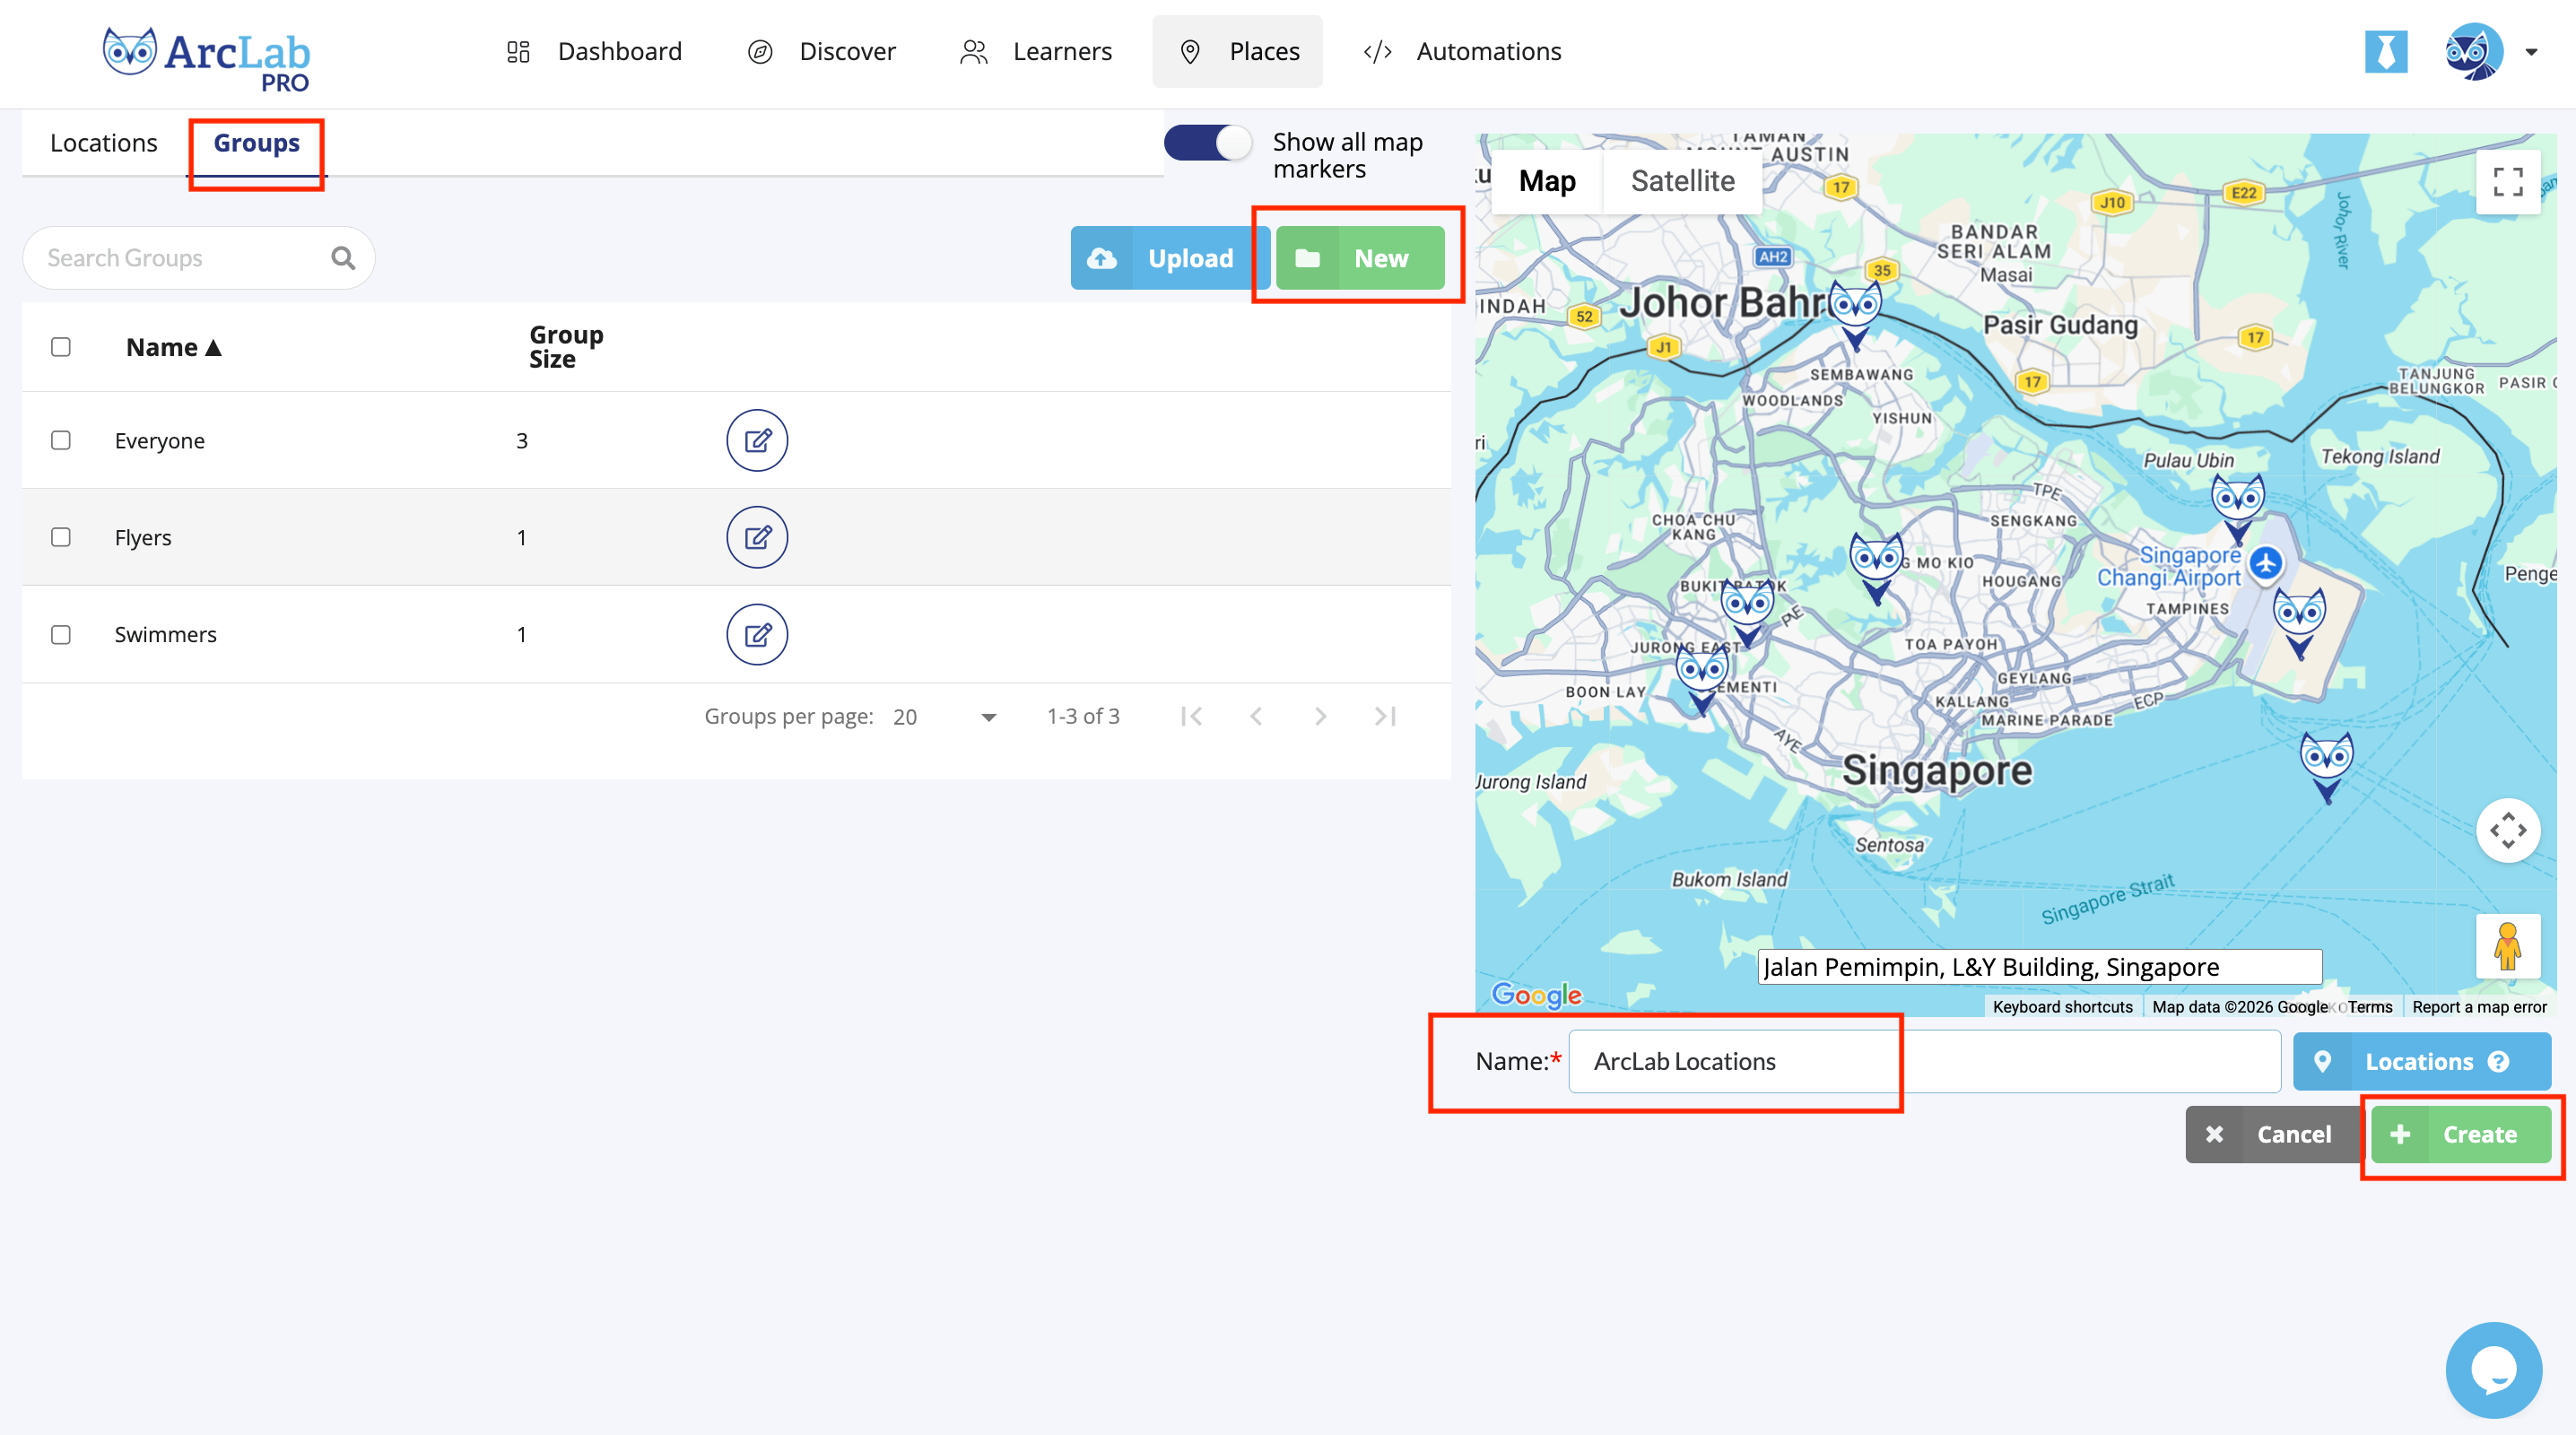Open the chat bubble widget

[x=2493, y=1369]
